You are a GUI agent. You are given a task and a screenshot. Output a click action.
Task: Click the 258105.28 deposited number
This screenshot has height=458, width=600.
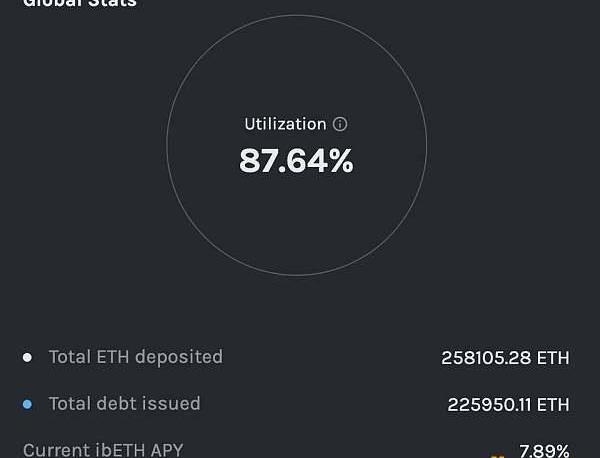tap(487, 358)
